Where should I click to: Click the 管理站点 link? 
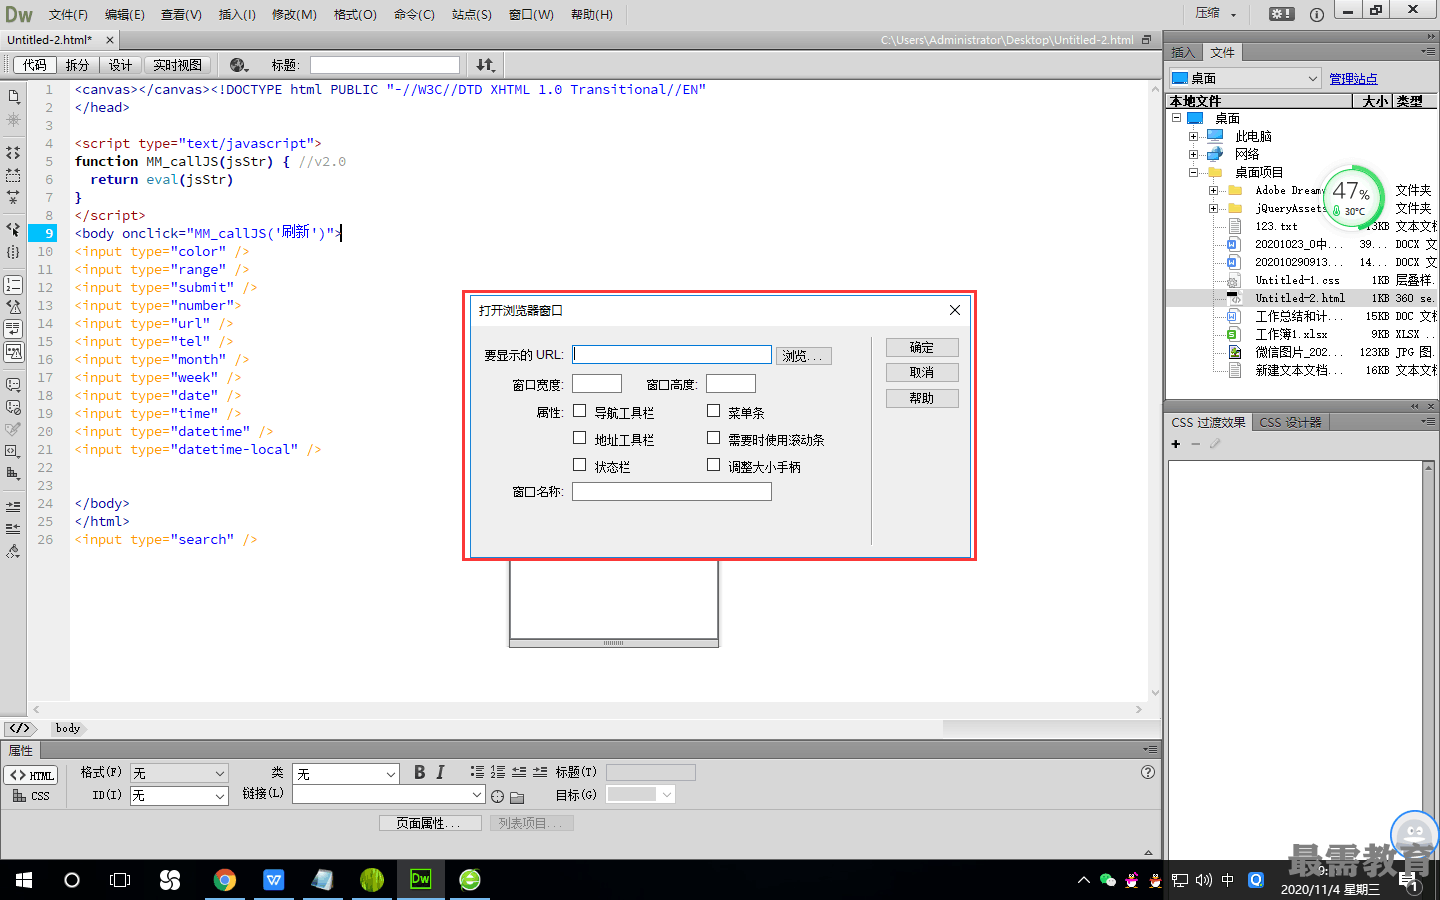pos(1353,79)
